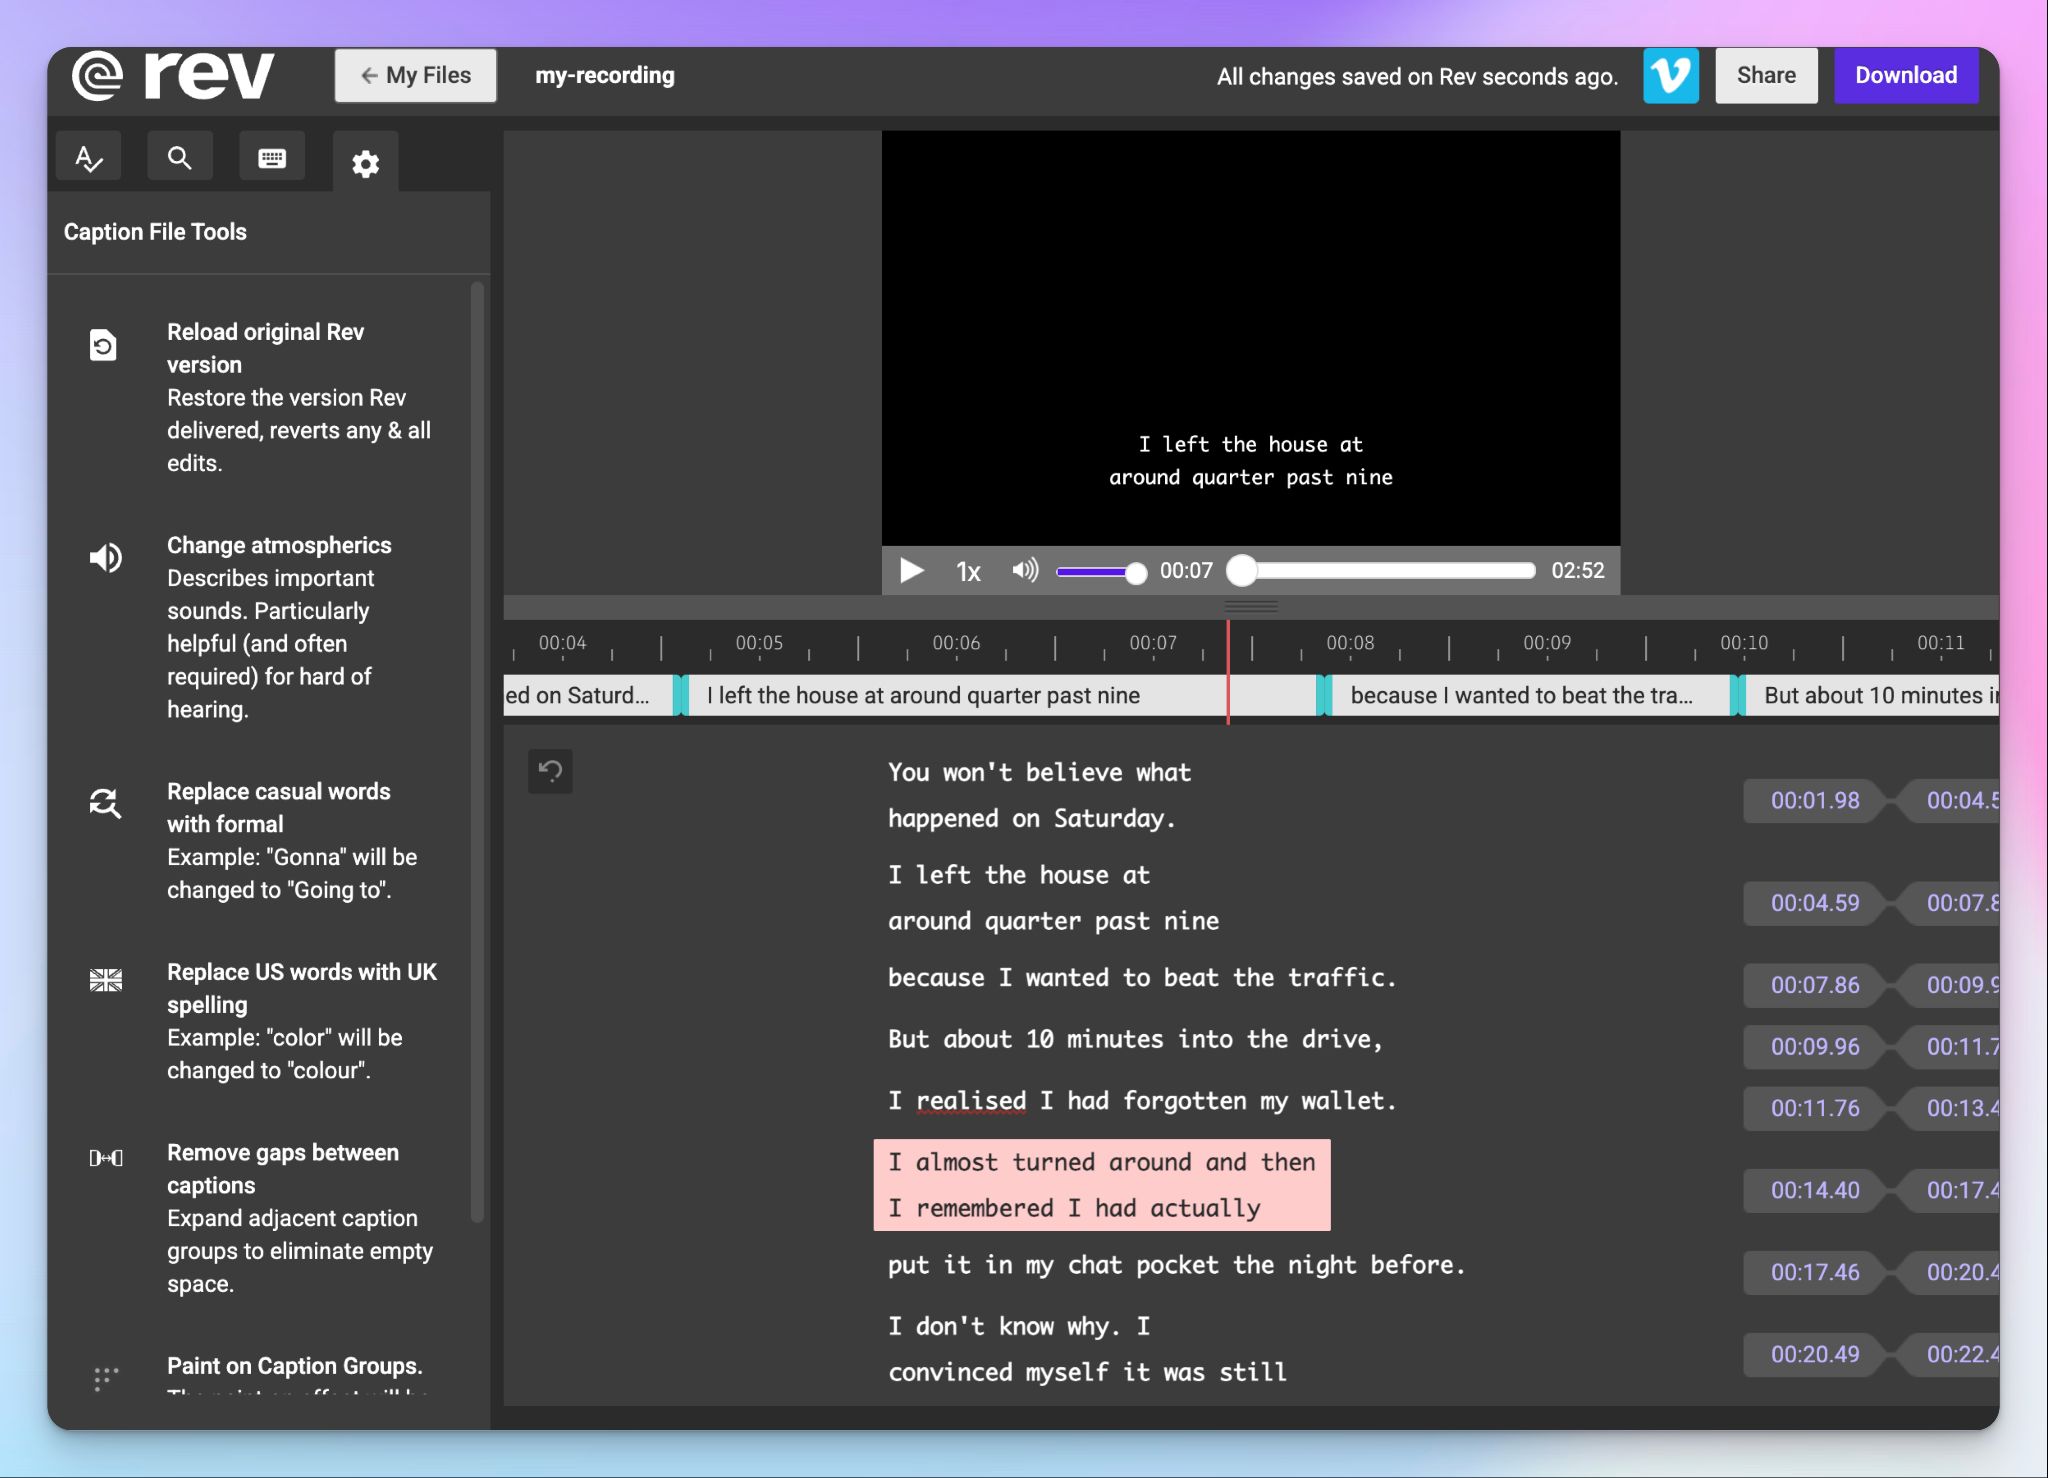Screen dimensions: 2048x1478
Task: Click the Download button
Action: 1906,76
